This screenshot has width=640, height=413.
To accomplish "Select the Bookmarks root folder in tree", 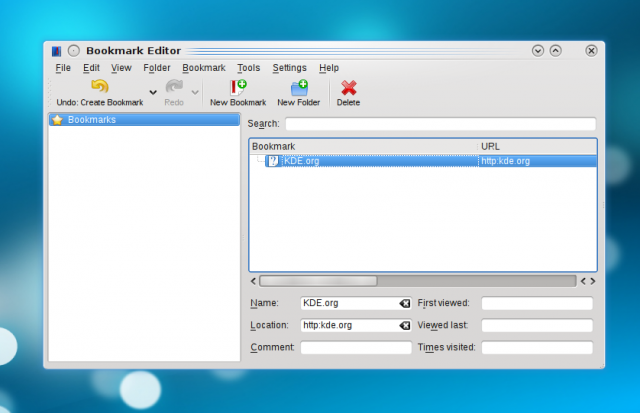I will 92,120.
